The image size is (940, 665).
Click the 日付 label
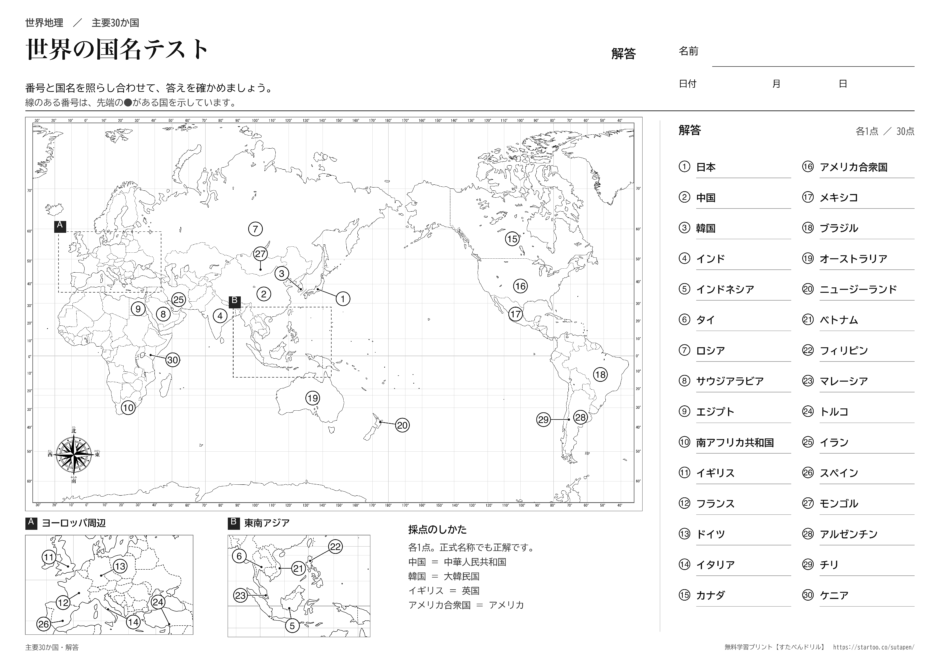click(x=688, y=84)
